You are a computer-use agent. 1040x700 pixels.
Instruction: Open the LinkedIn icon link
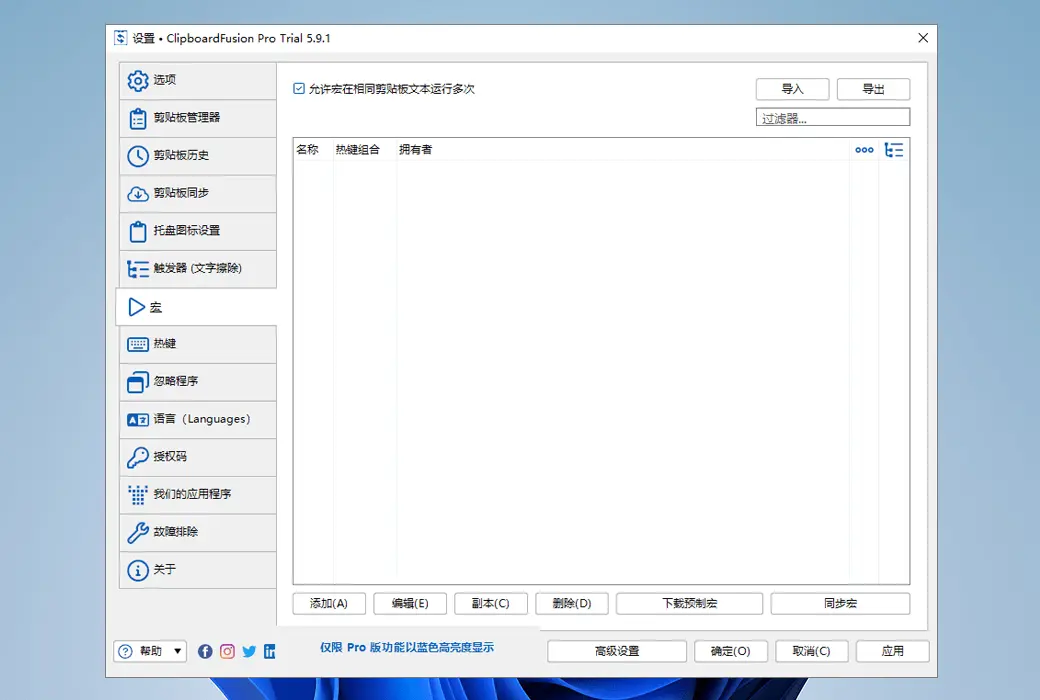tap(269, 652)
